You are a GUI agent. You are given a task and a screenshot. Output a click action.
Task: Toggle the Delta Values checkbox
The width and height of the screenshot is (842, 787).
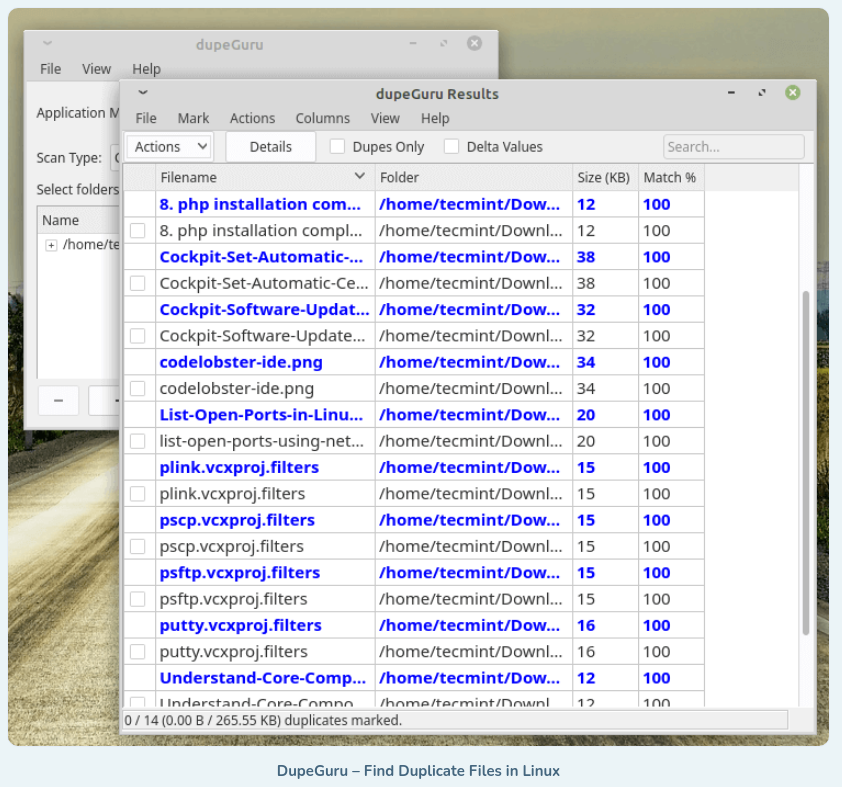tap(452, 146)
